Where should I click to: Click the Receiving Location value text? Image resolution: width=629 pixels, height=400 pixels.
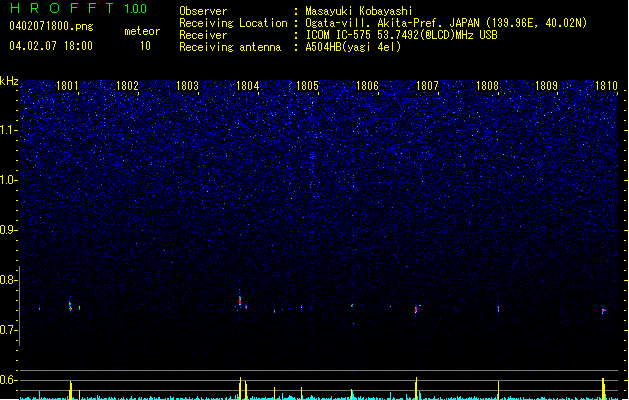(446, 23)
